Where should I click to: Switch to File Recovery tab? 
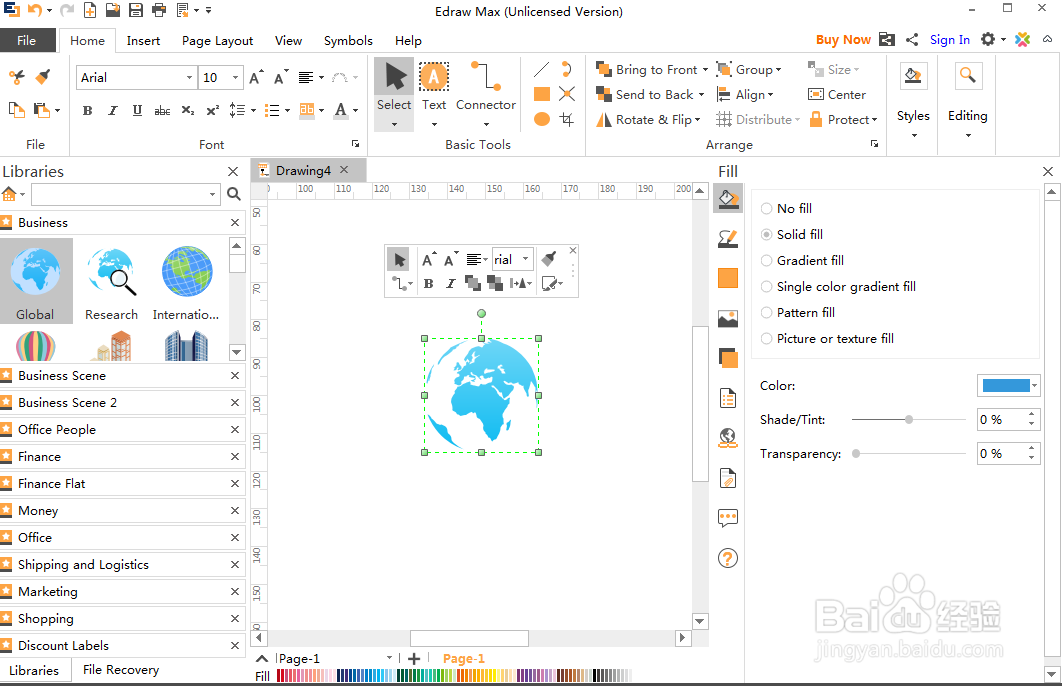[121, 670]
